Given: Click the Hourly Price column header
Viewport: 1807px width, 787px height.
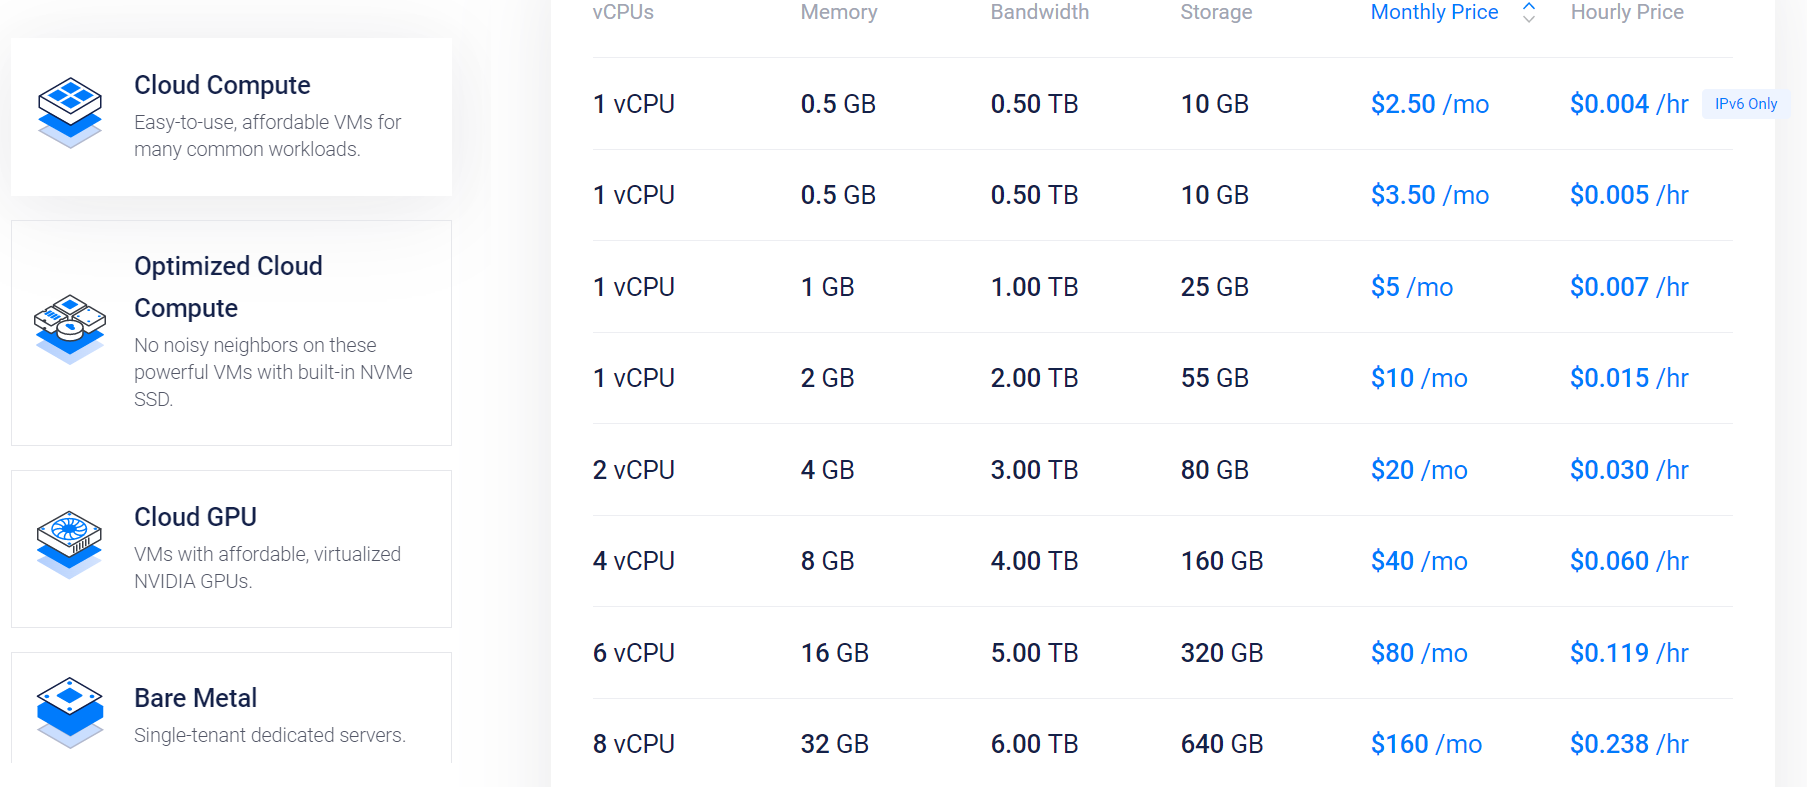Looking at the screenshot, I should click(1627, 12).
